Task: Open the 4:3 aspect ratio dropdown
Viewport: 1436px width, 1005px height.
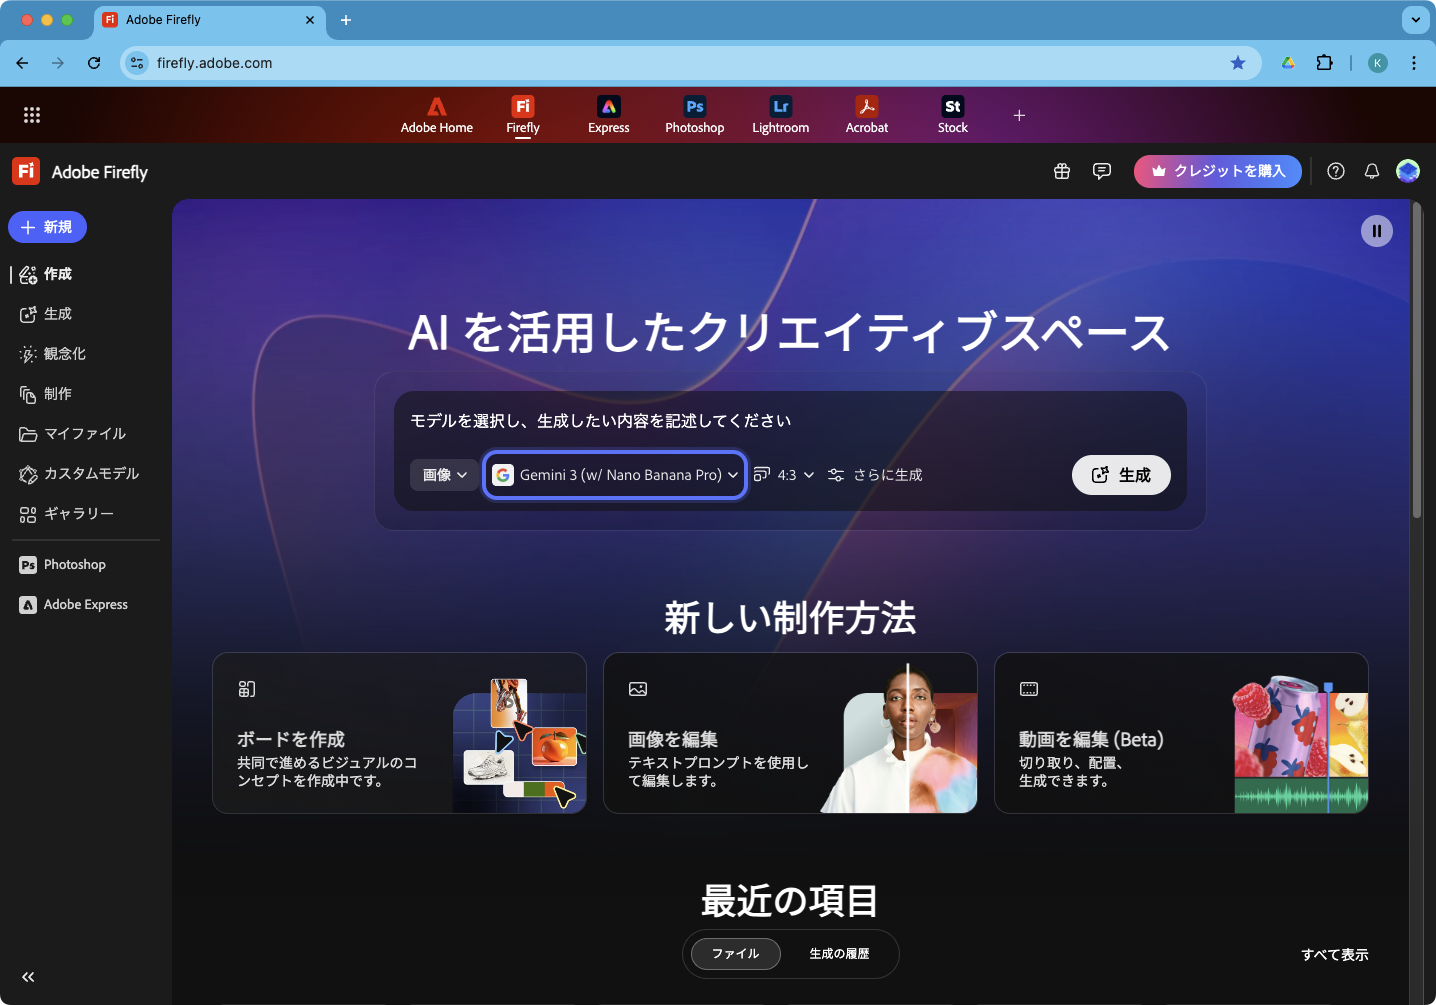Action: [785, 475]
